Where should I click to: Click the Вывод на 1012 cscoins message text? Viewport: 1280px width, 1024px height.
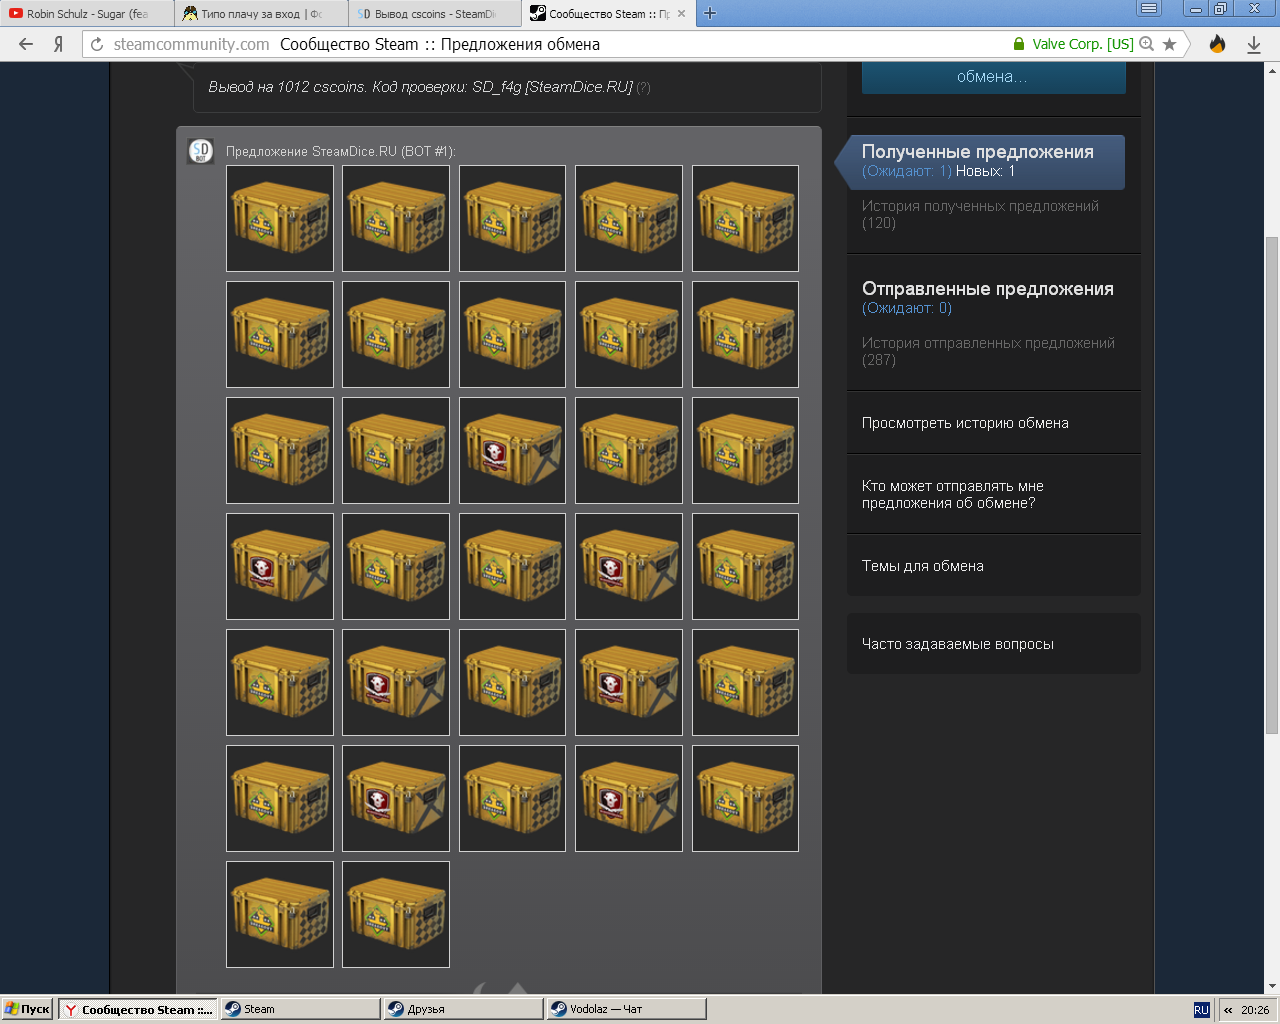(x=421, y=87)
